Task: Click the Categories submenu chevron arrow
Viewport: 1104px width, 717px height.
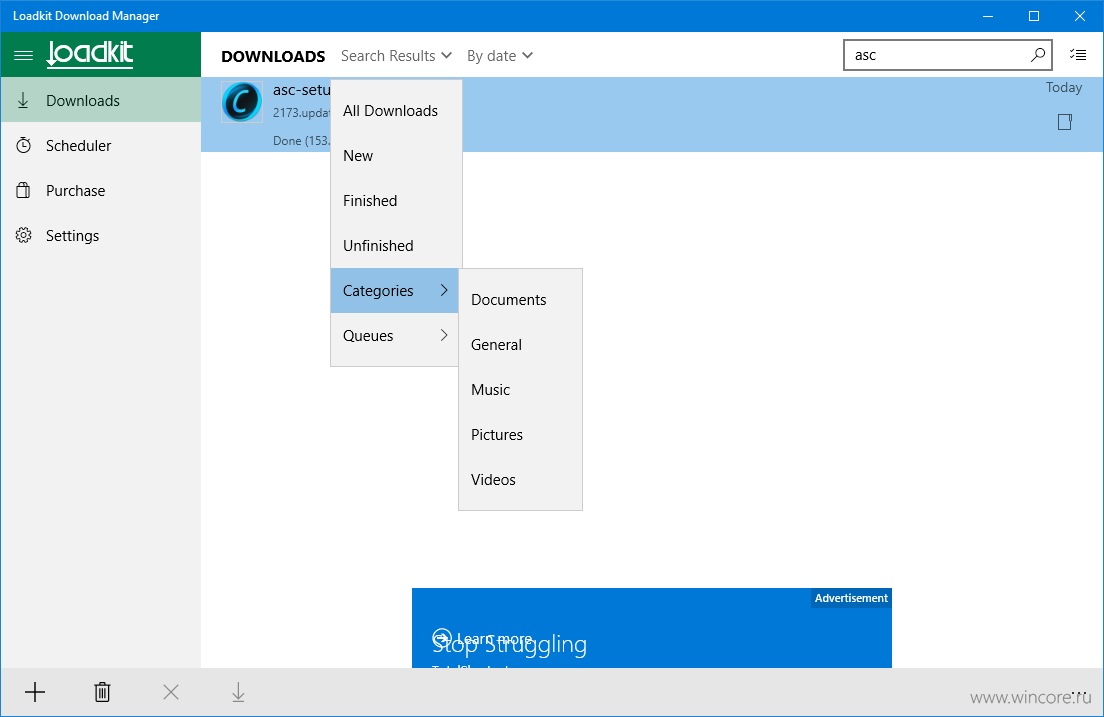Action: tap(444, 290)
